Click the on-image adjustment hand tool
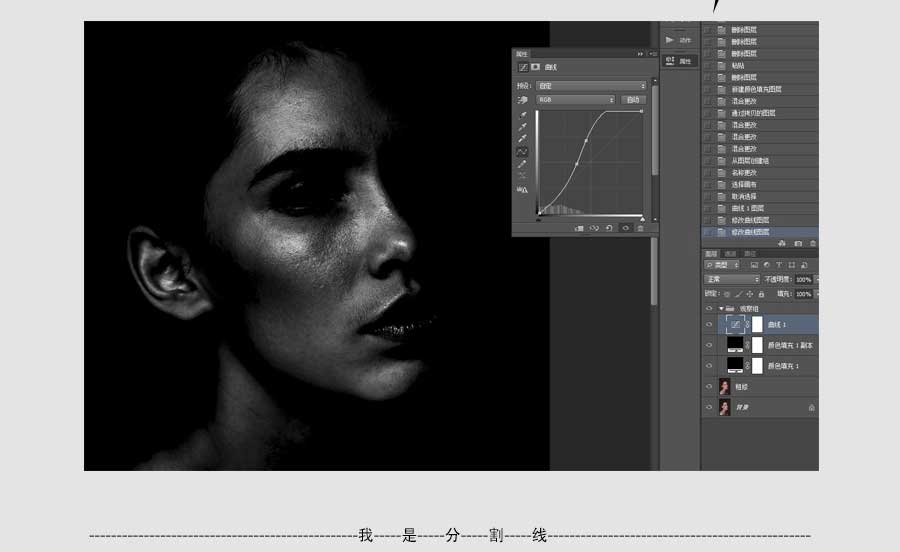 [521, 101]
